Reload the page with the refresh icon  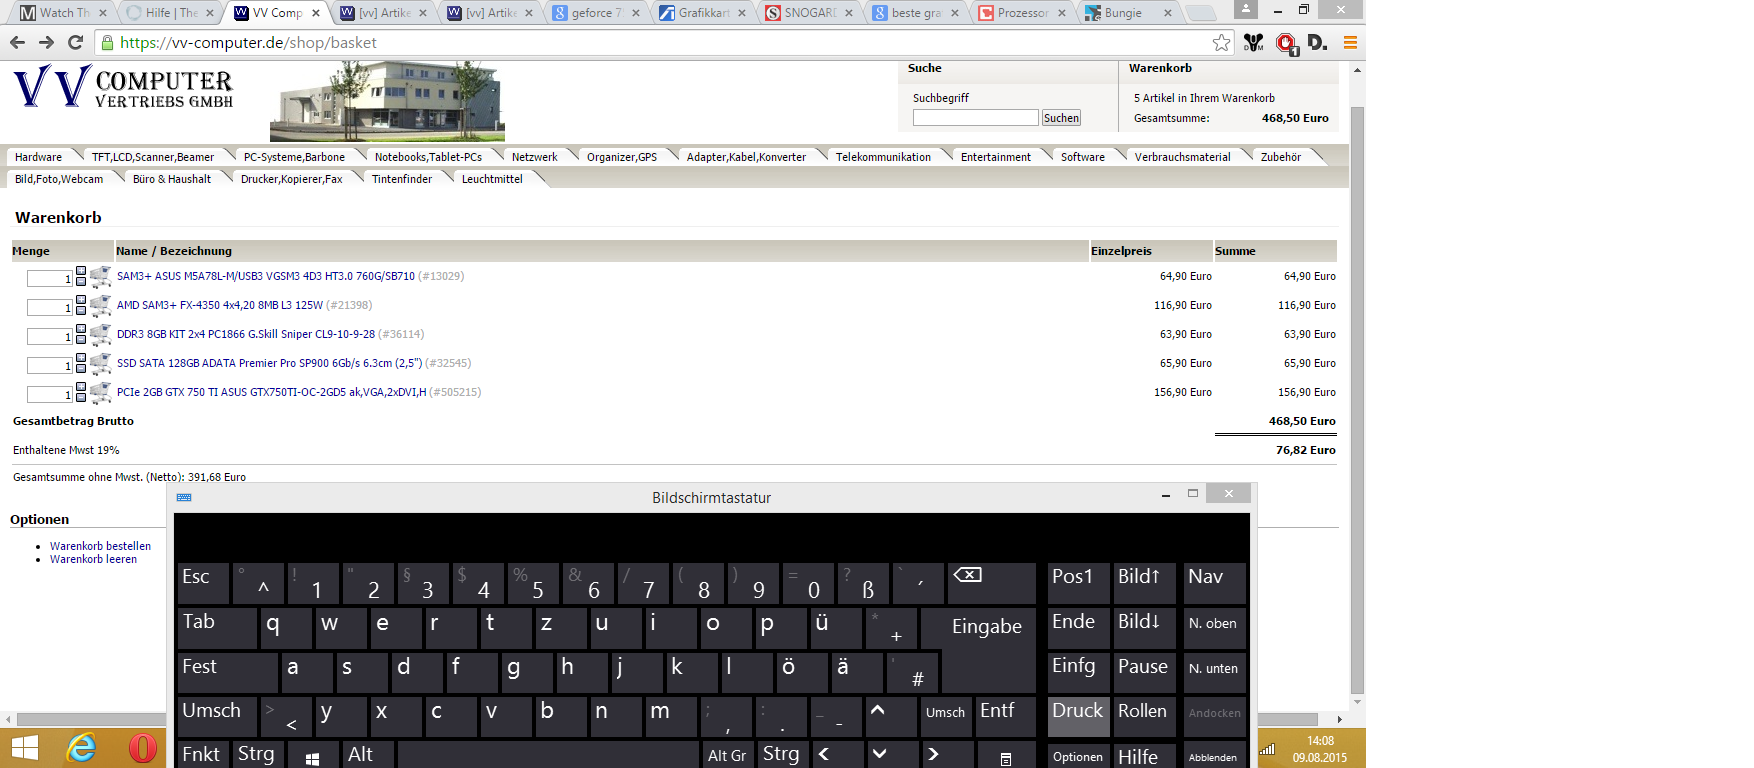click(x=75, y=42)
